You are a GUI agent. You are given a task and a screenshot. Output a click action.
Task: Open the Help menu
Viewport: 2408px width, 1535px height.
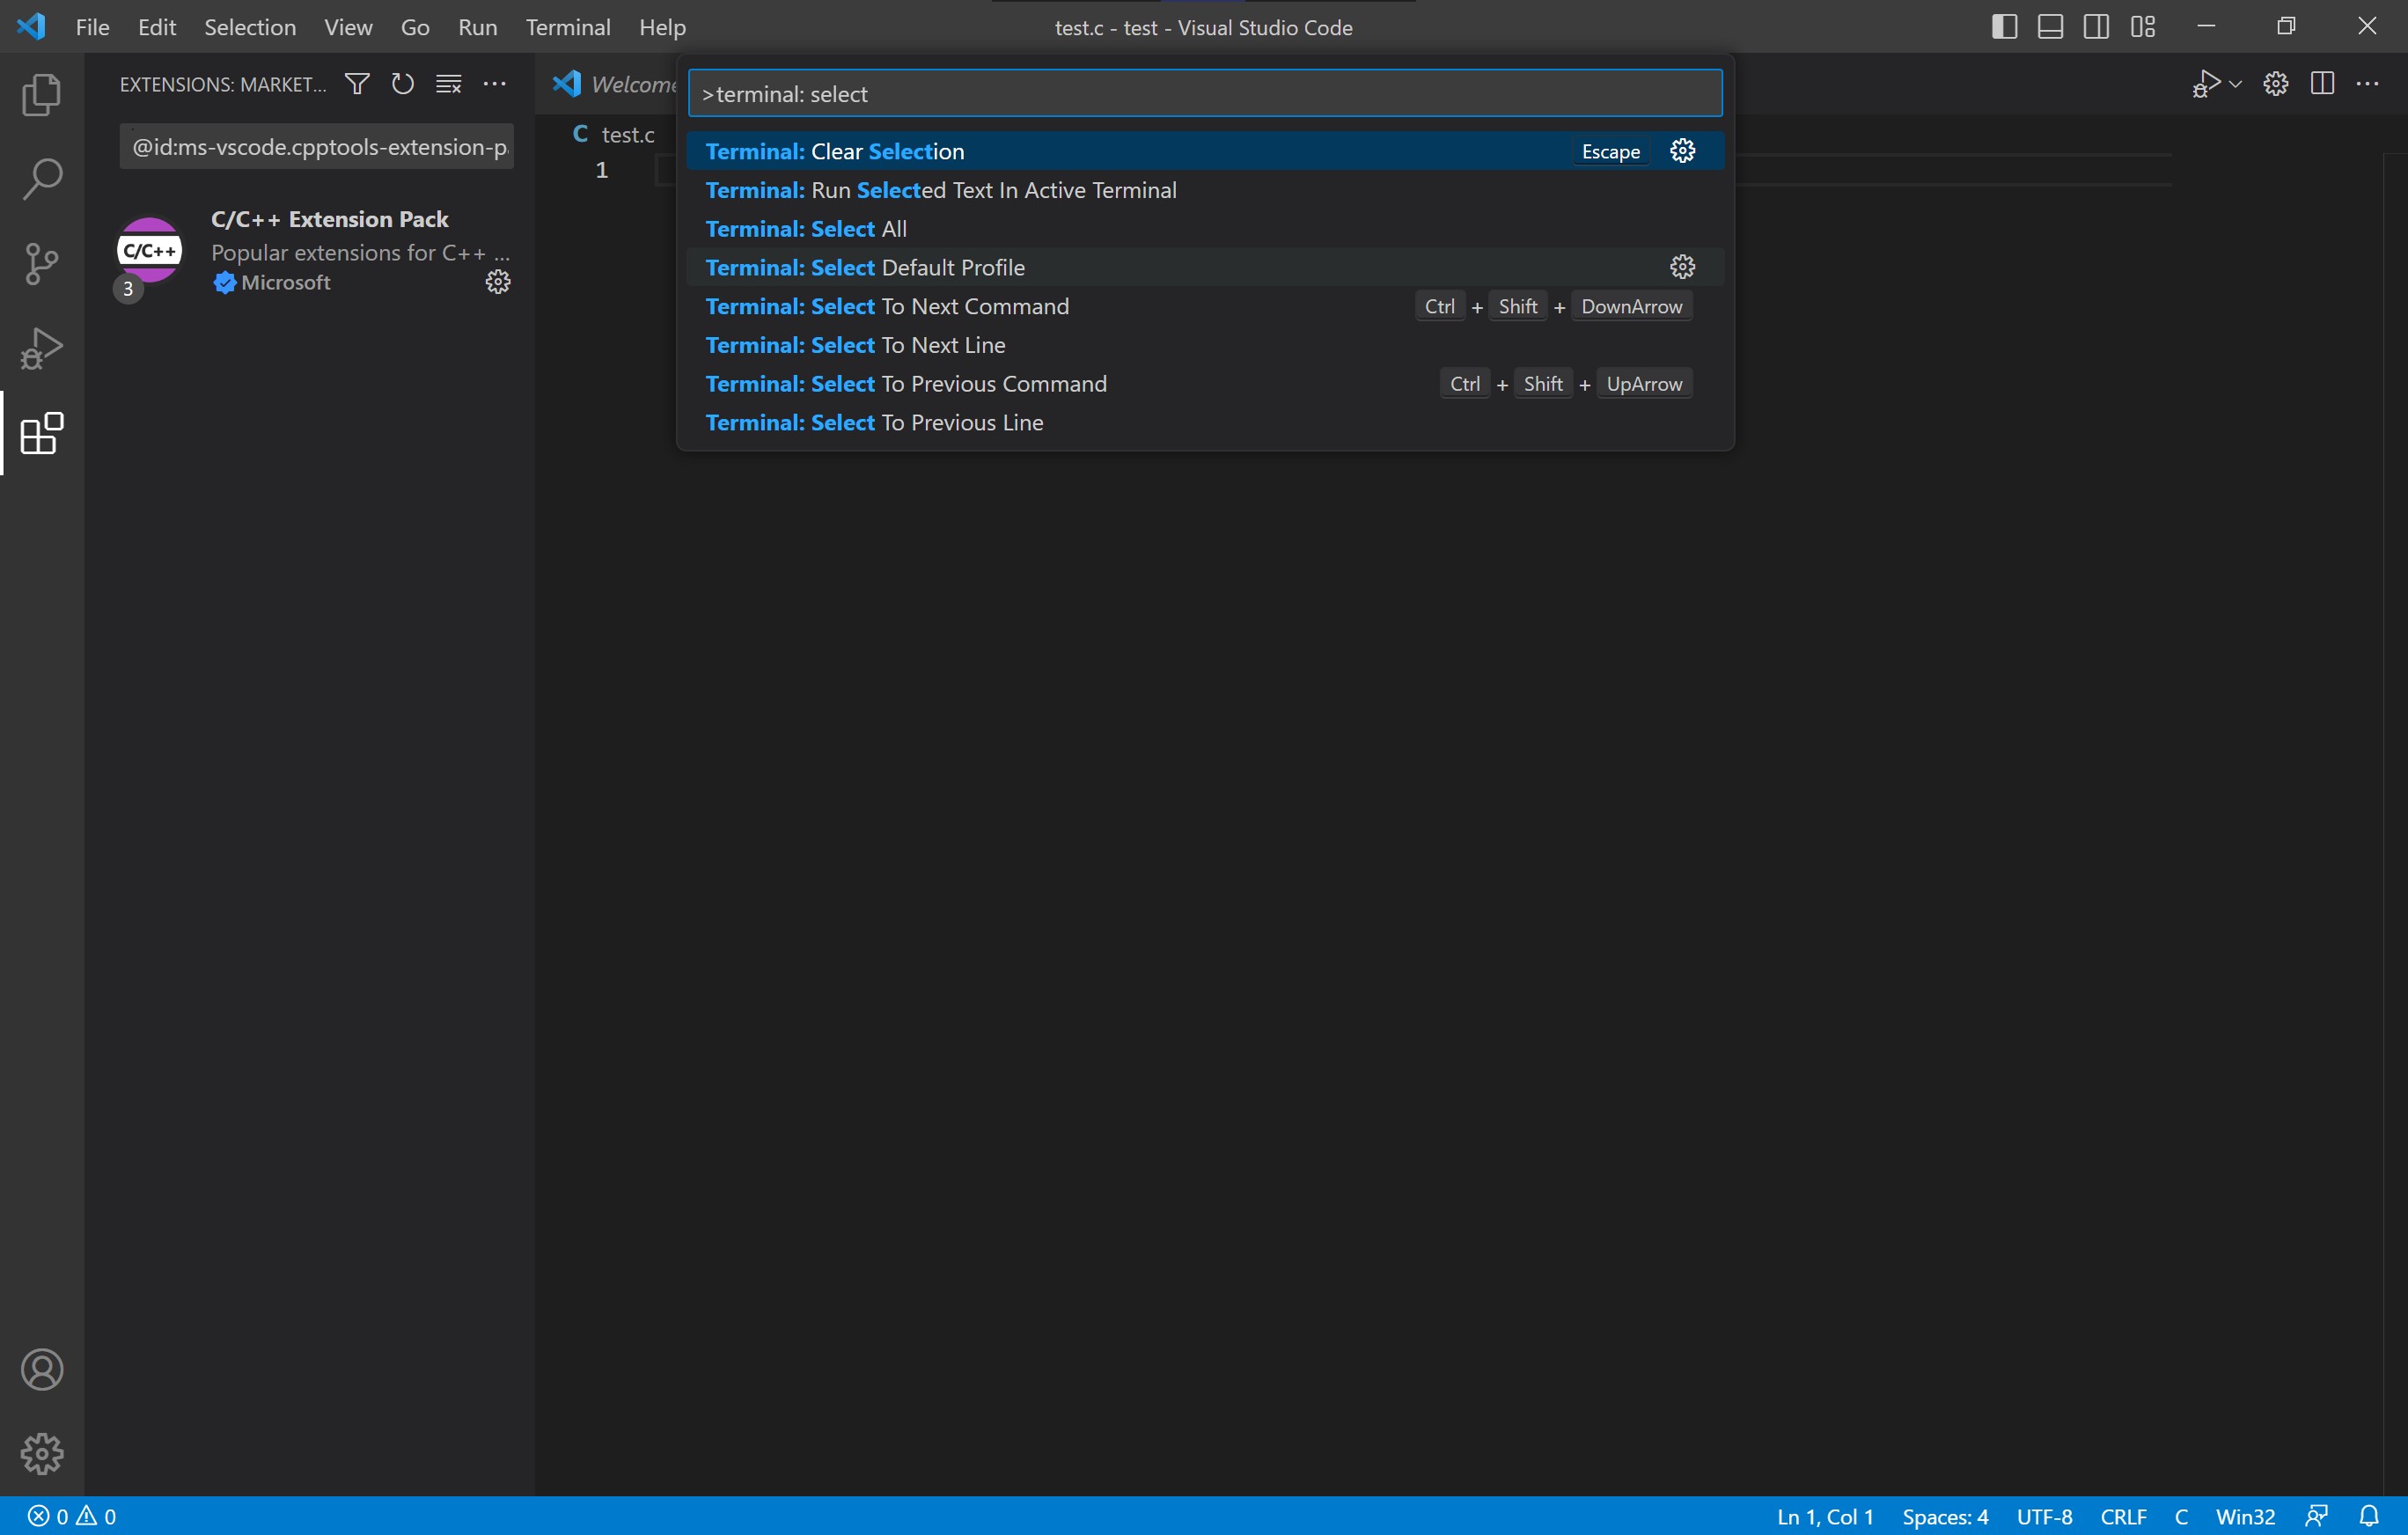662,27
